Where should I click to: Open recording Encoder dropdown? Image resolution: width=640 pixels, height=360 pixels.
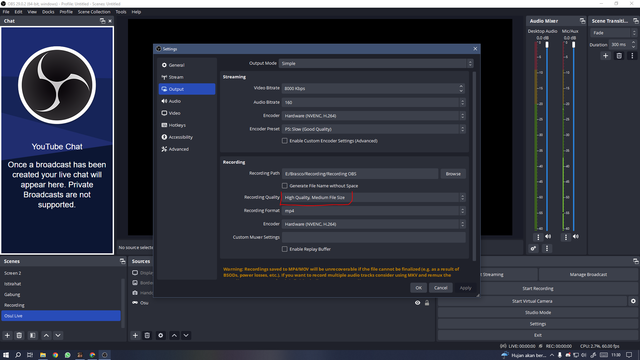coord(373,224)
